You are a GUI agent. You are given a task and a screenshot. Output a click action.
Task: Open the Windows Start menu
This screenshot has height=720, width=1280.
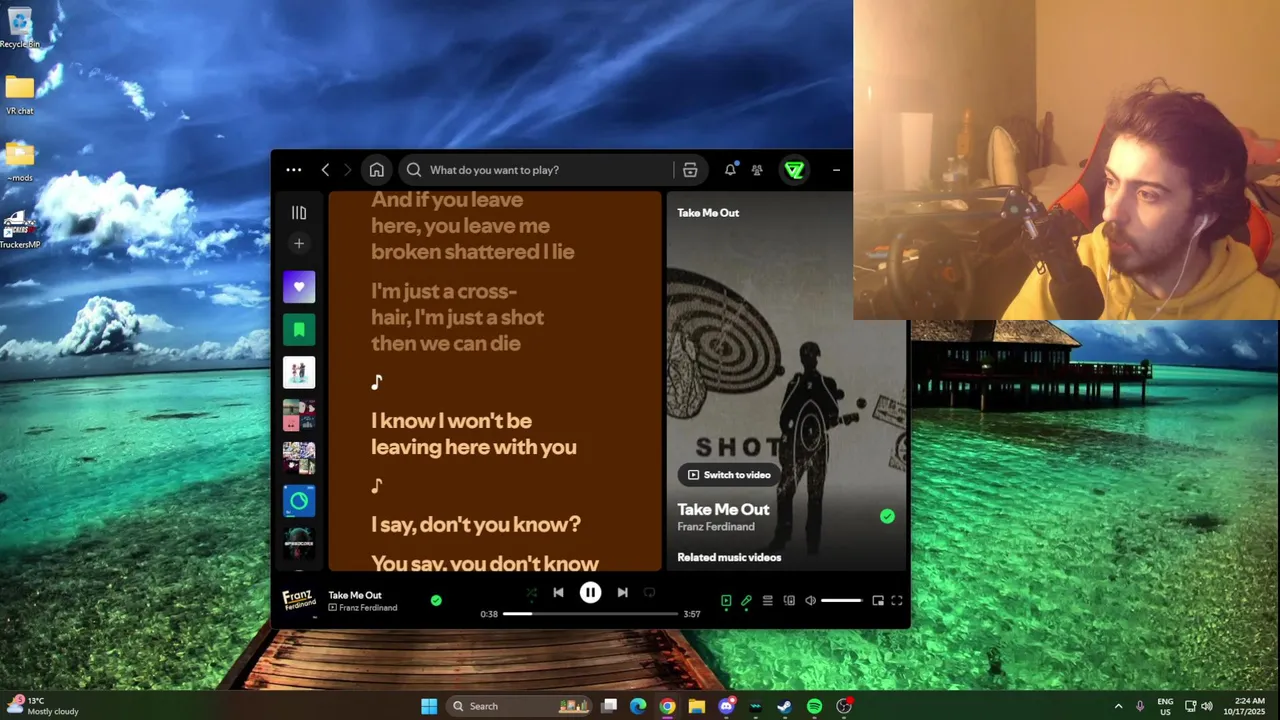[429, 706]
